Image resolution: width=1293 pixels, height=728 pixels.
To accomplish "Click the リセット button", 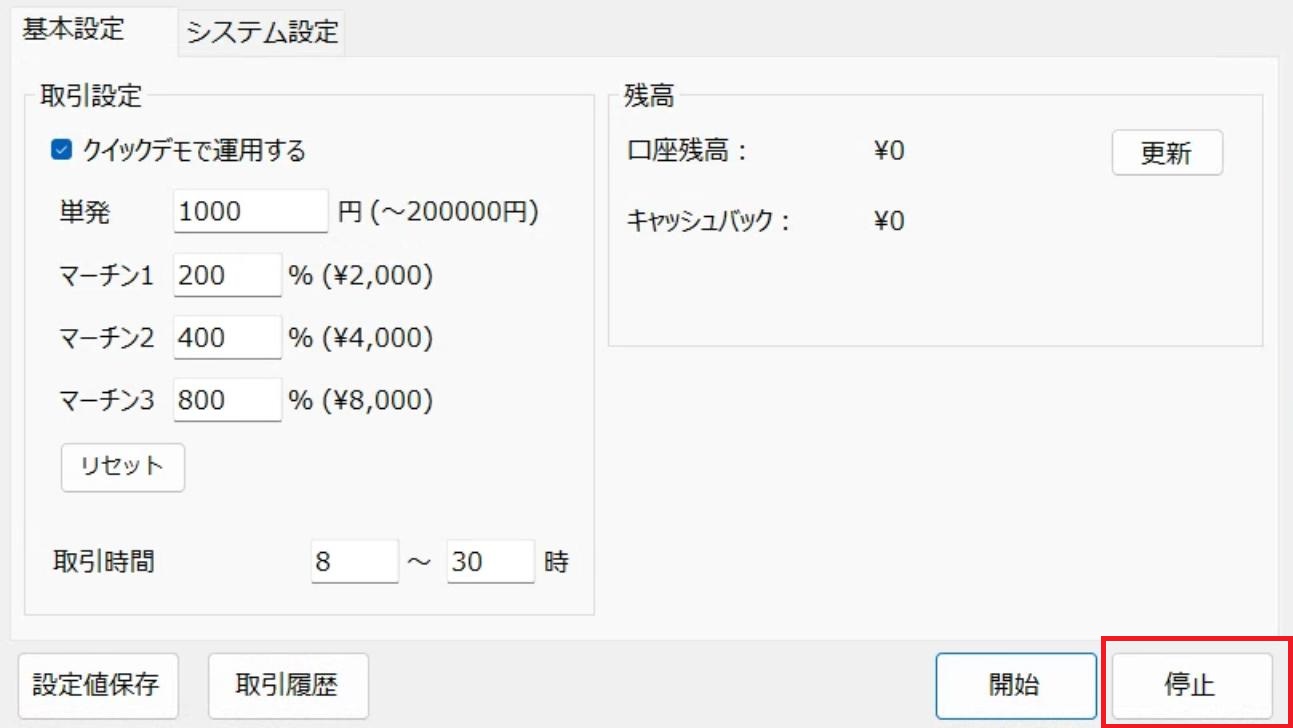I will (x=123, y=467).
